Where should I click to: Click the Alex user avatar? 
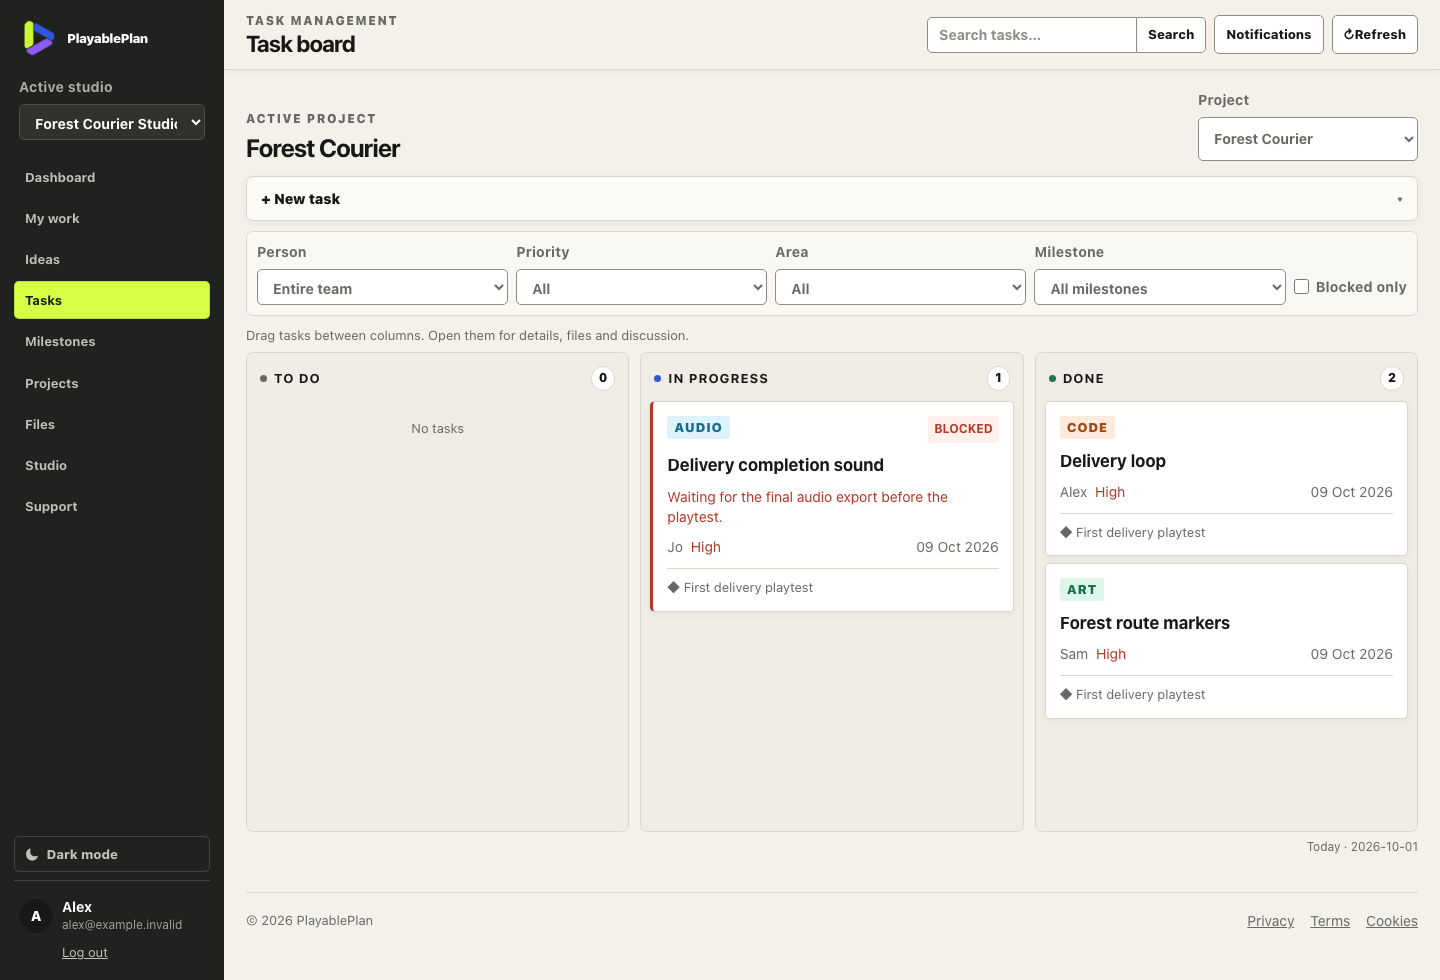36,916
